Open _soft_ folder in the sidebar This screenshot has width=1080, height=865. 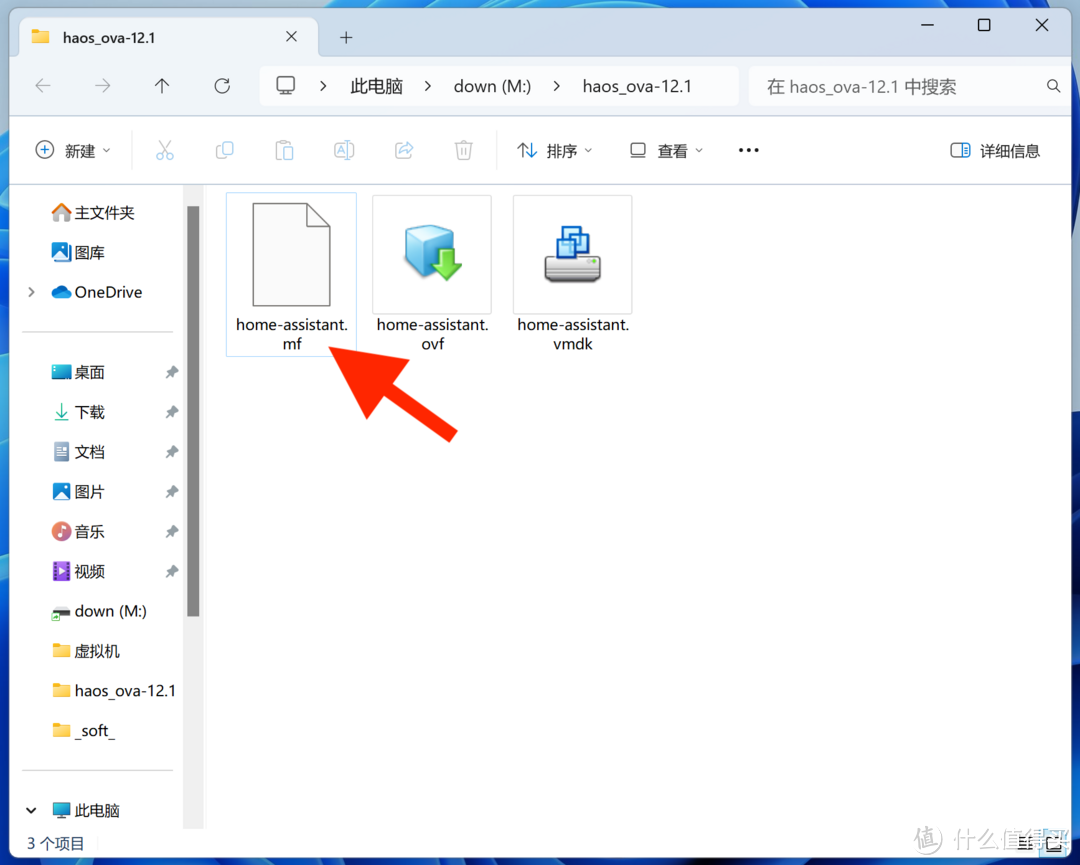(x=83, y=730)
